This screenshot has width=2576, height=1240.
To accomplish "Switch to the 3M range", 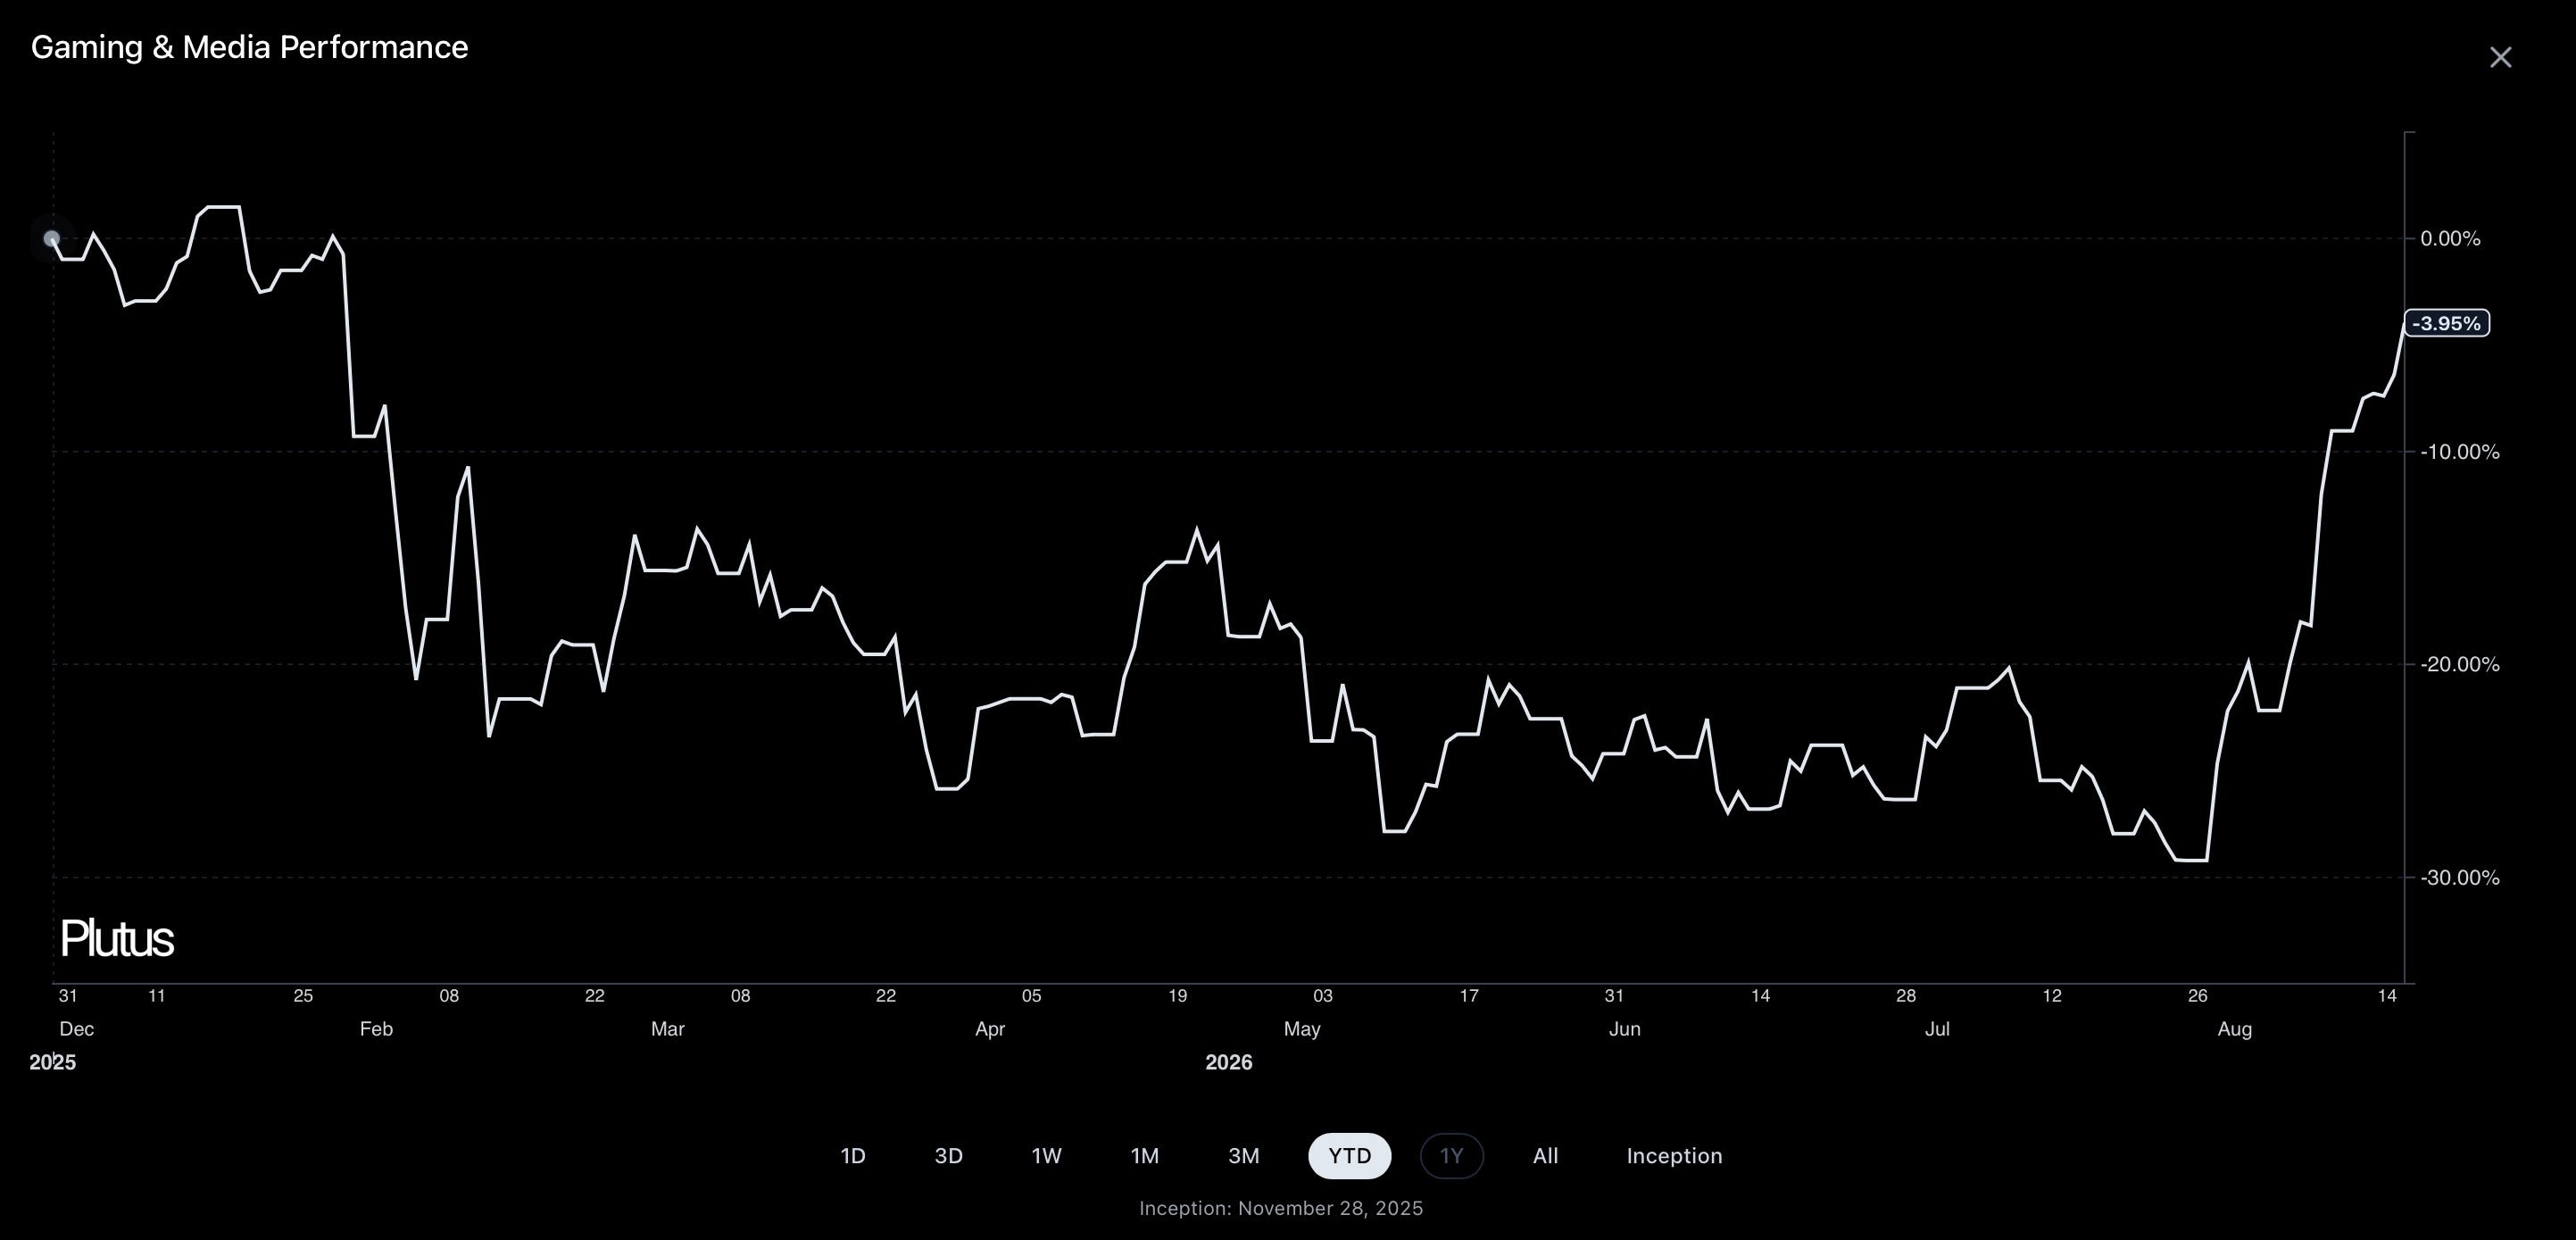I will click(1244, 1156).
